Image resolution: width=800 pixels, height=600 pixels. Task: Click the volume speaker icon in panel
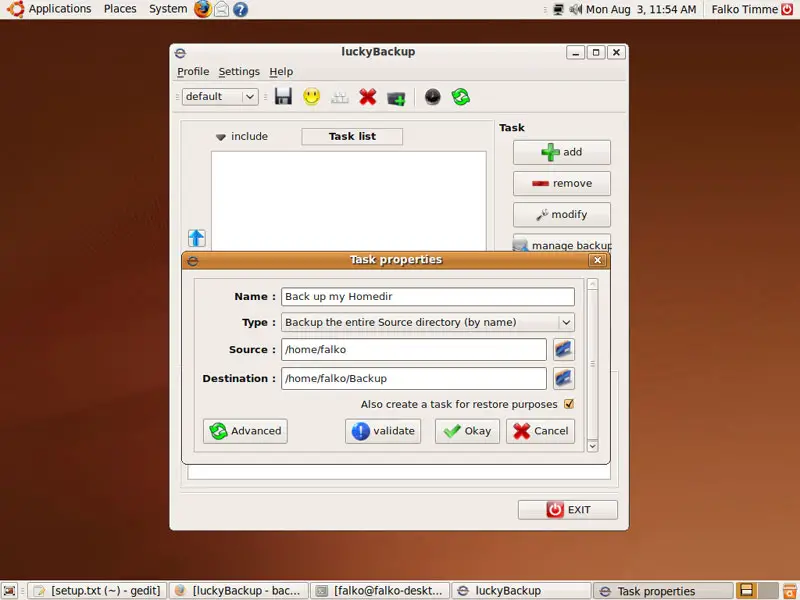coord(576,9)
